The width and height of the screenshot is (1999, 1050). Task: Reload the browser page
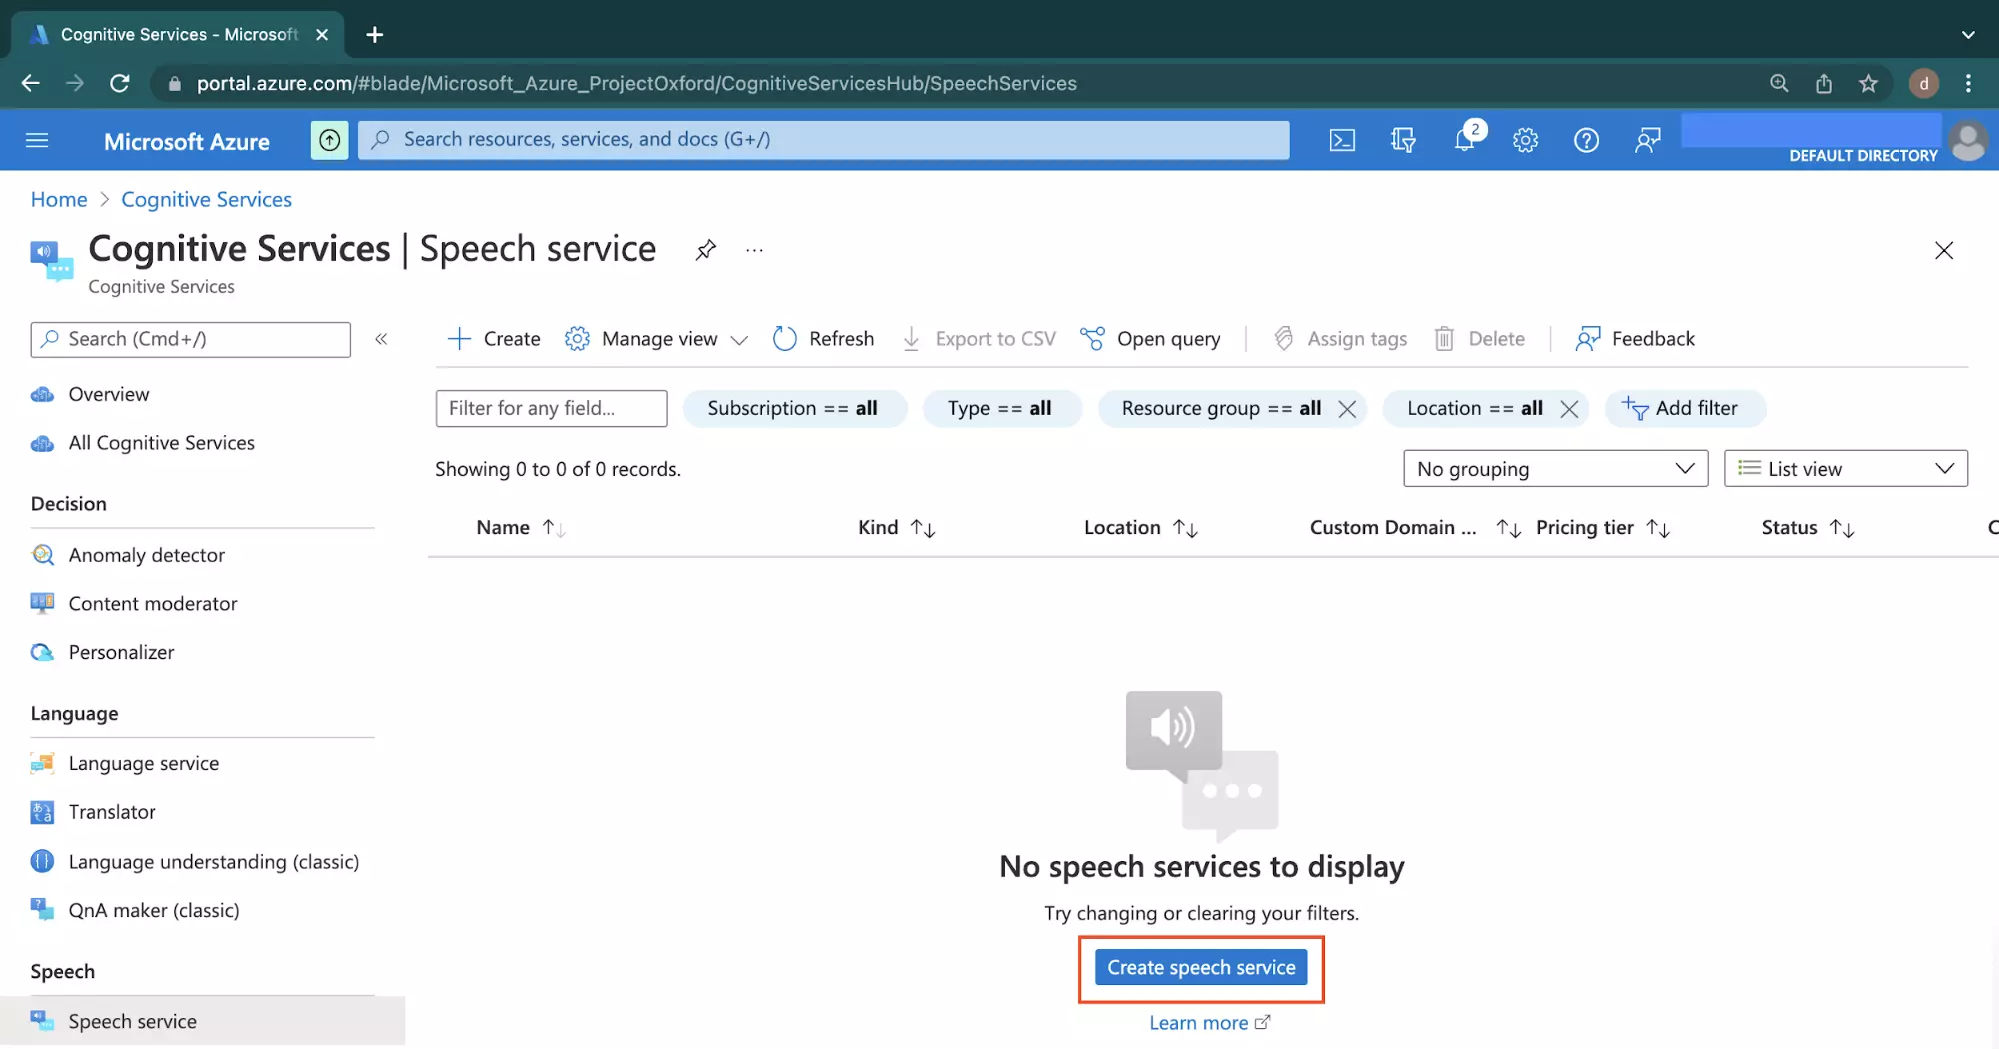[x=119, y=84]
